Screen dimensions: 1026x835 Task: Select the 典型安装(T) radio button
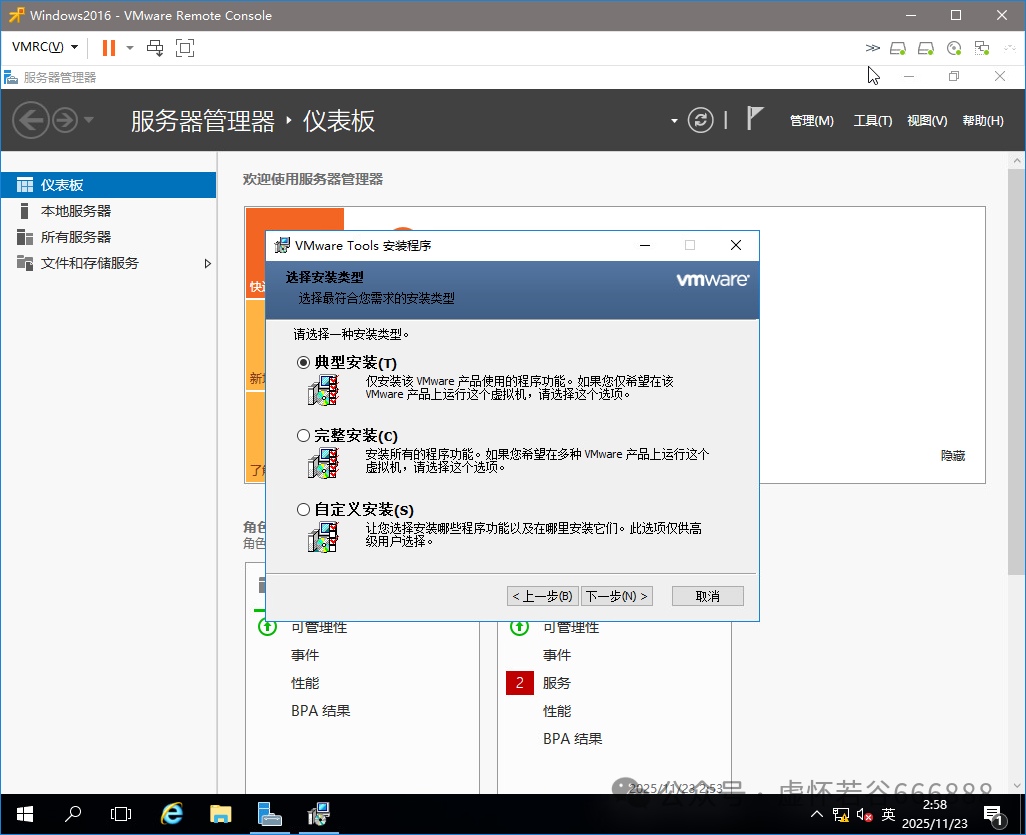pos(303,363)
